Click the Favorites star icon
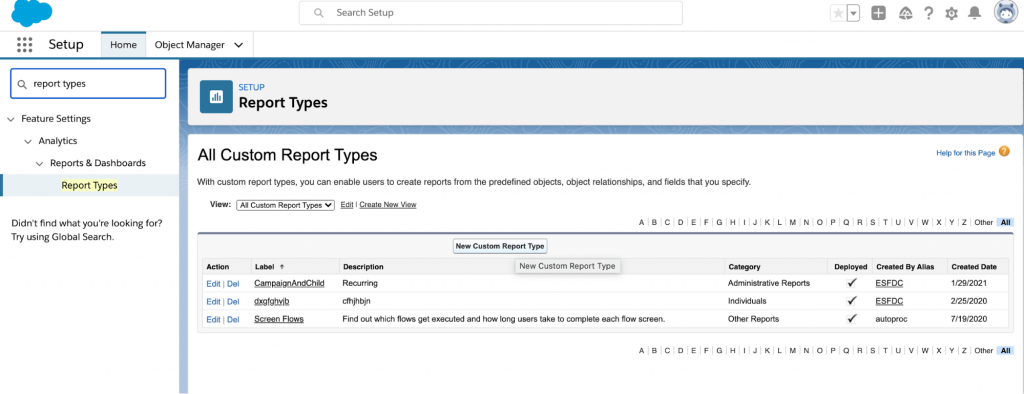The image size is (1024, 394). [x=838, y=13]
